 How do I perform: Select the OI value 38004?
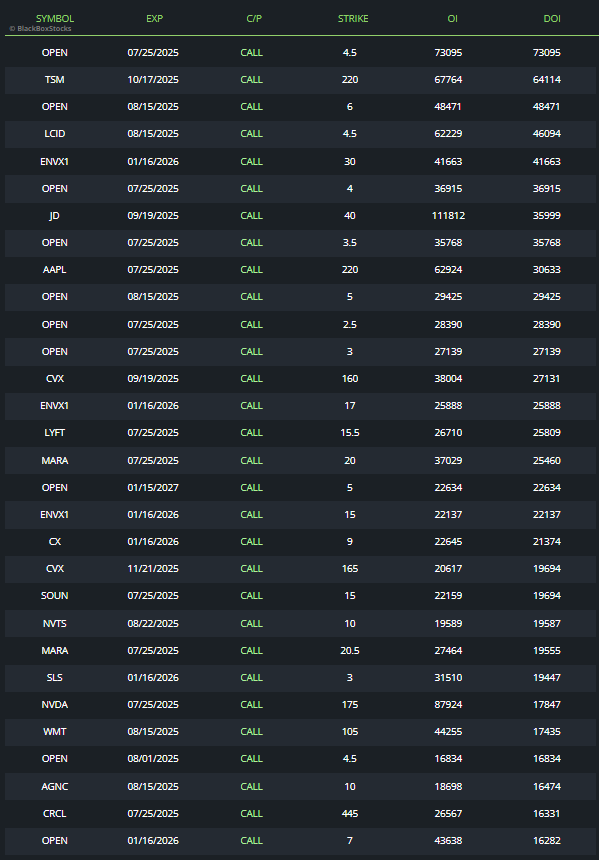[449, 378]
